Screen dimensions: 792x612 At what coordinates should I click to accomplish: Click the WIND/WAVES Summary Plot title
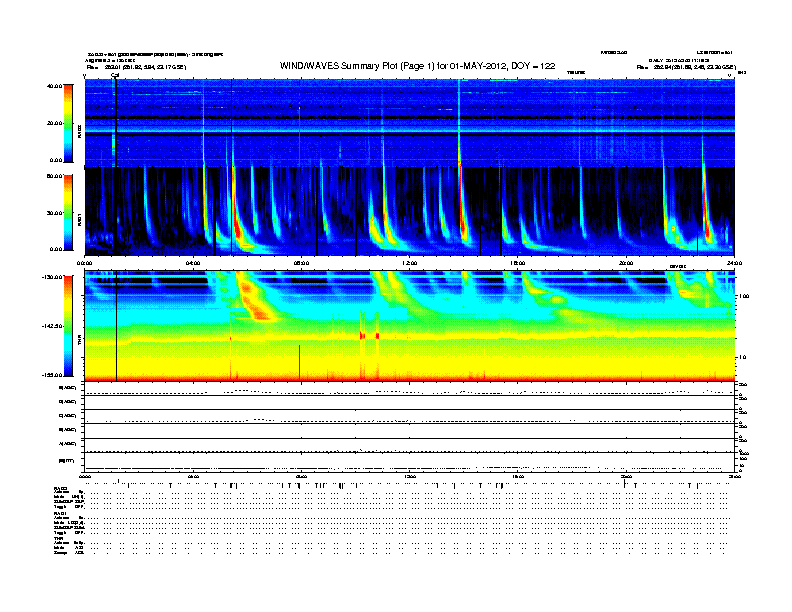[x=417, y=66]
